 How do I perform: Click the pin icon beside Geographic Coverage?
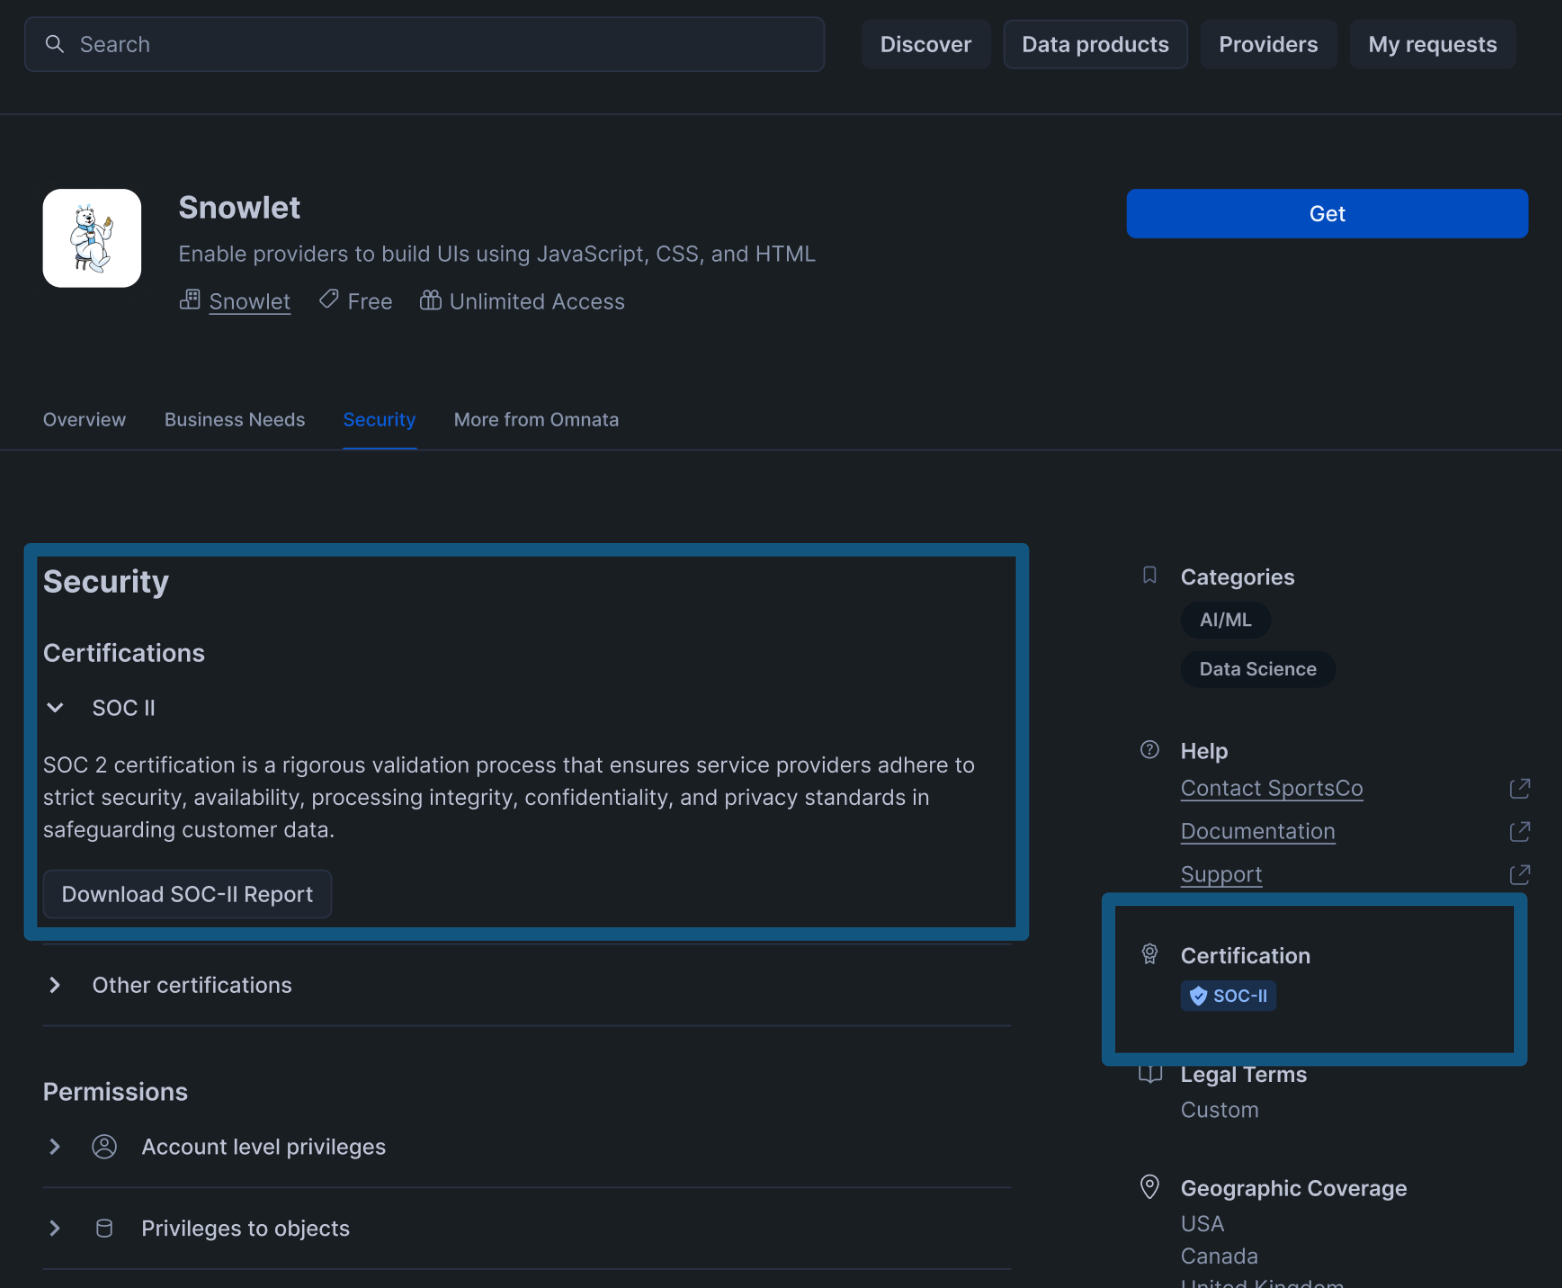[1148, 1187]
